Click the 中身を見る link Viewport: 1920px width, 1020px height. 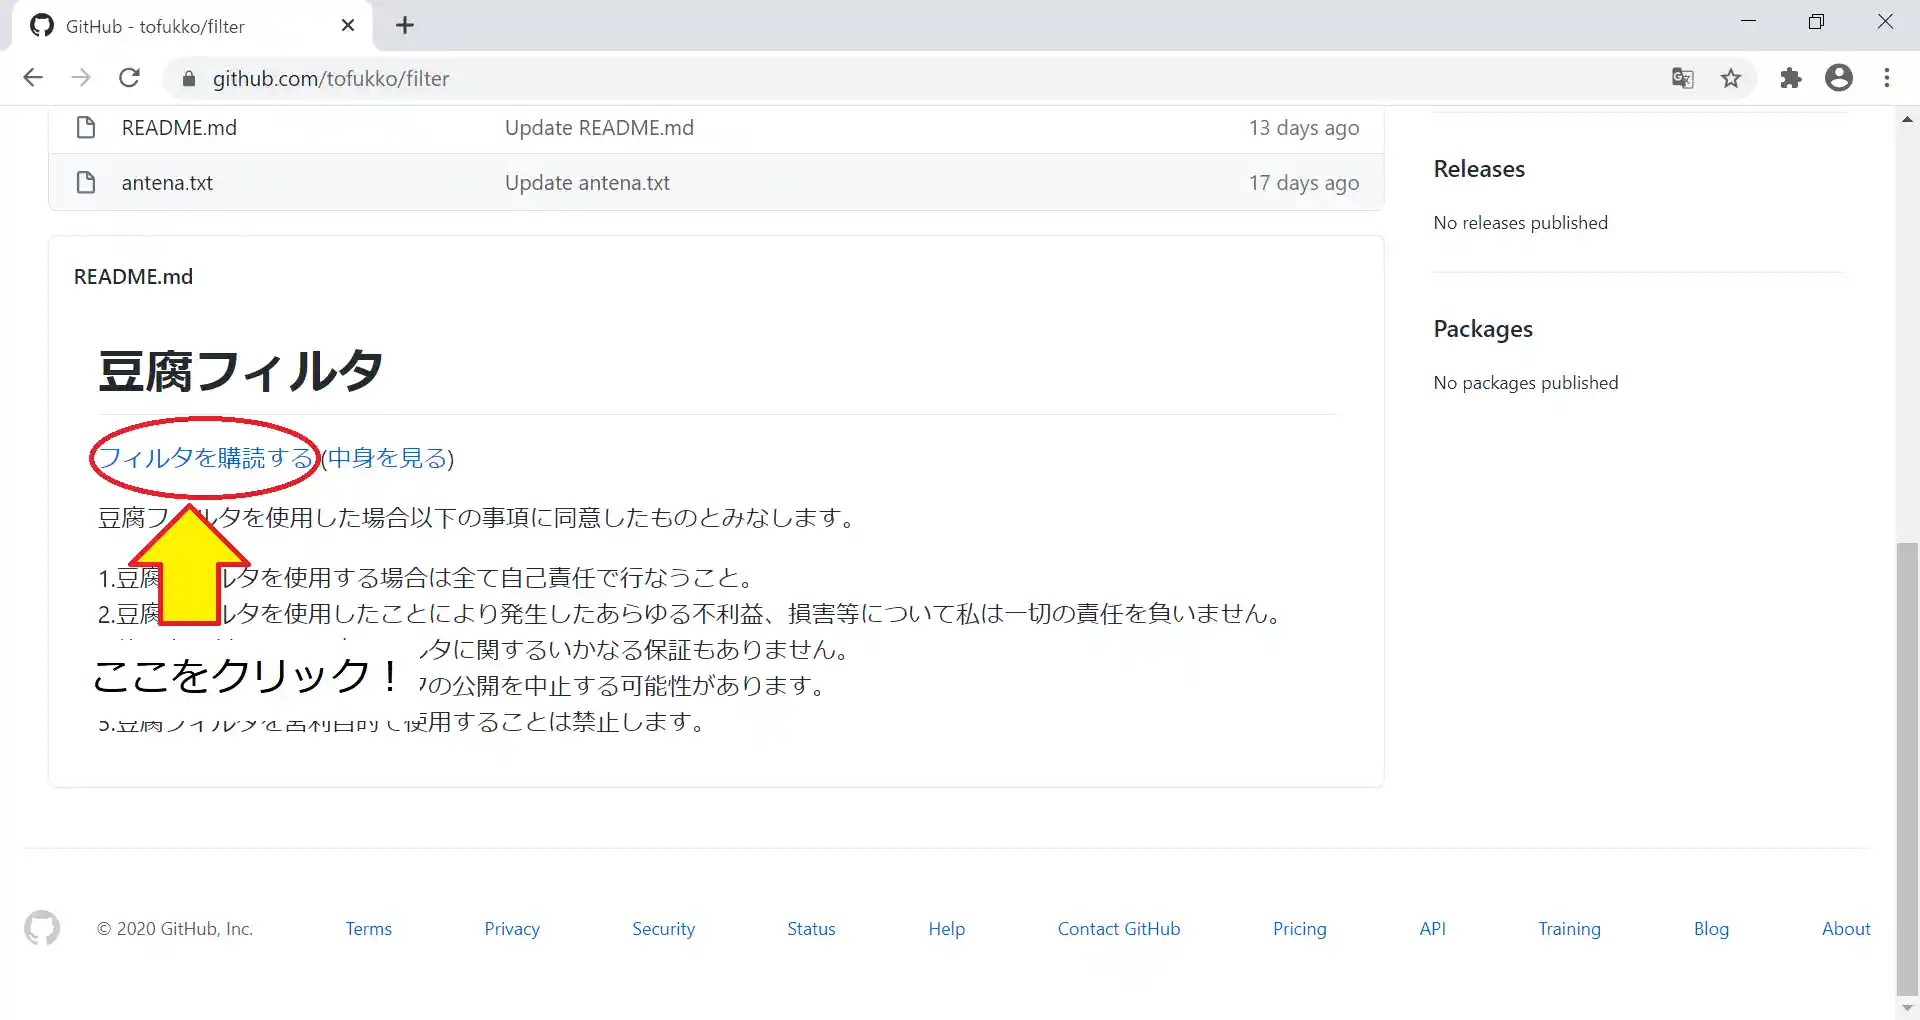coord(387,458)
